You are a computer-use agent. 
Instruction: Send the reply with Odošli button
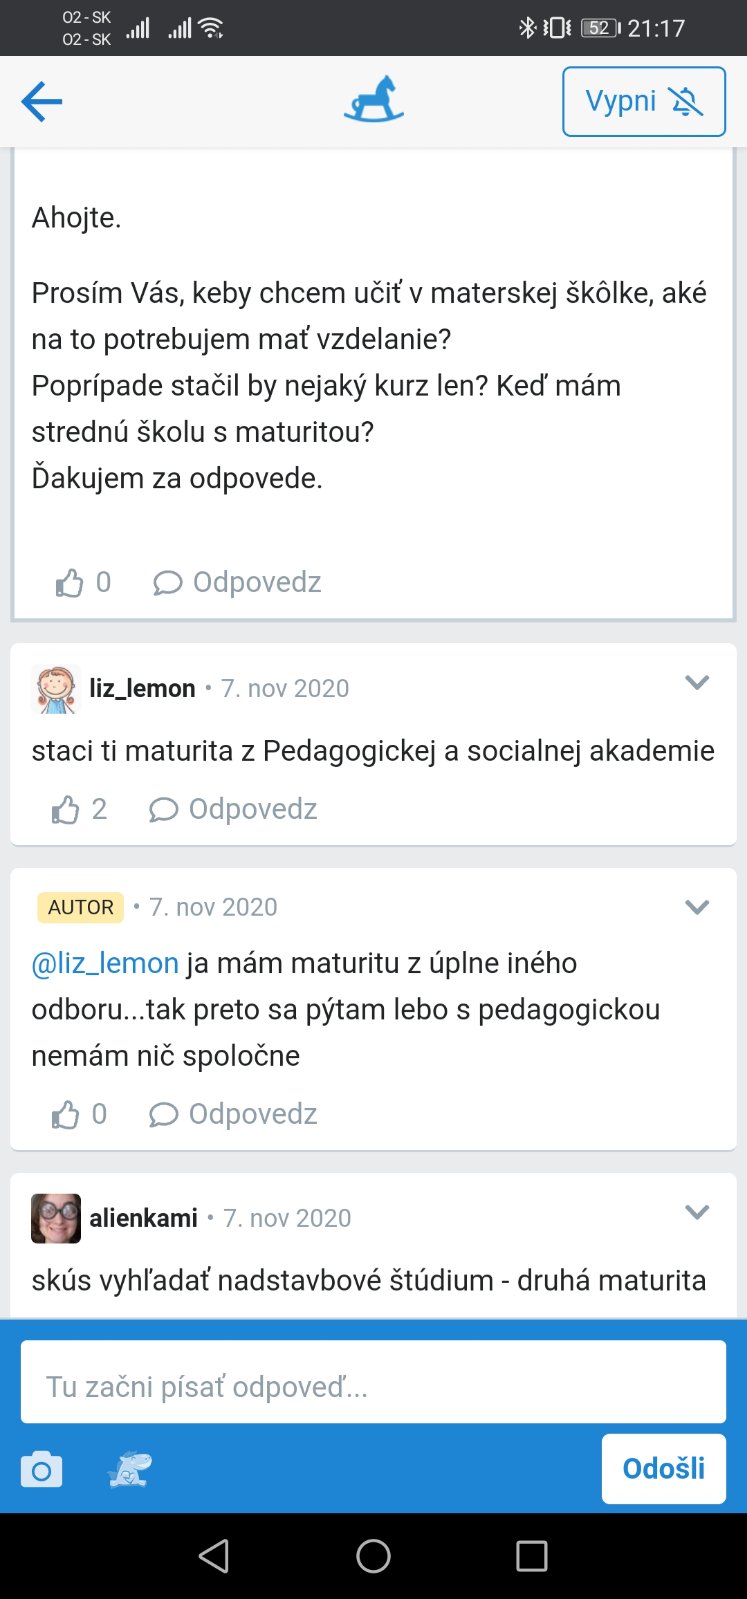click(x=663, y=1469)
